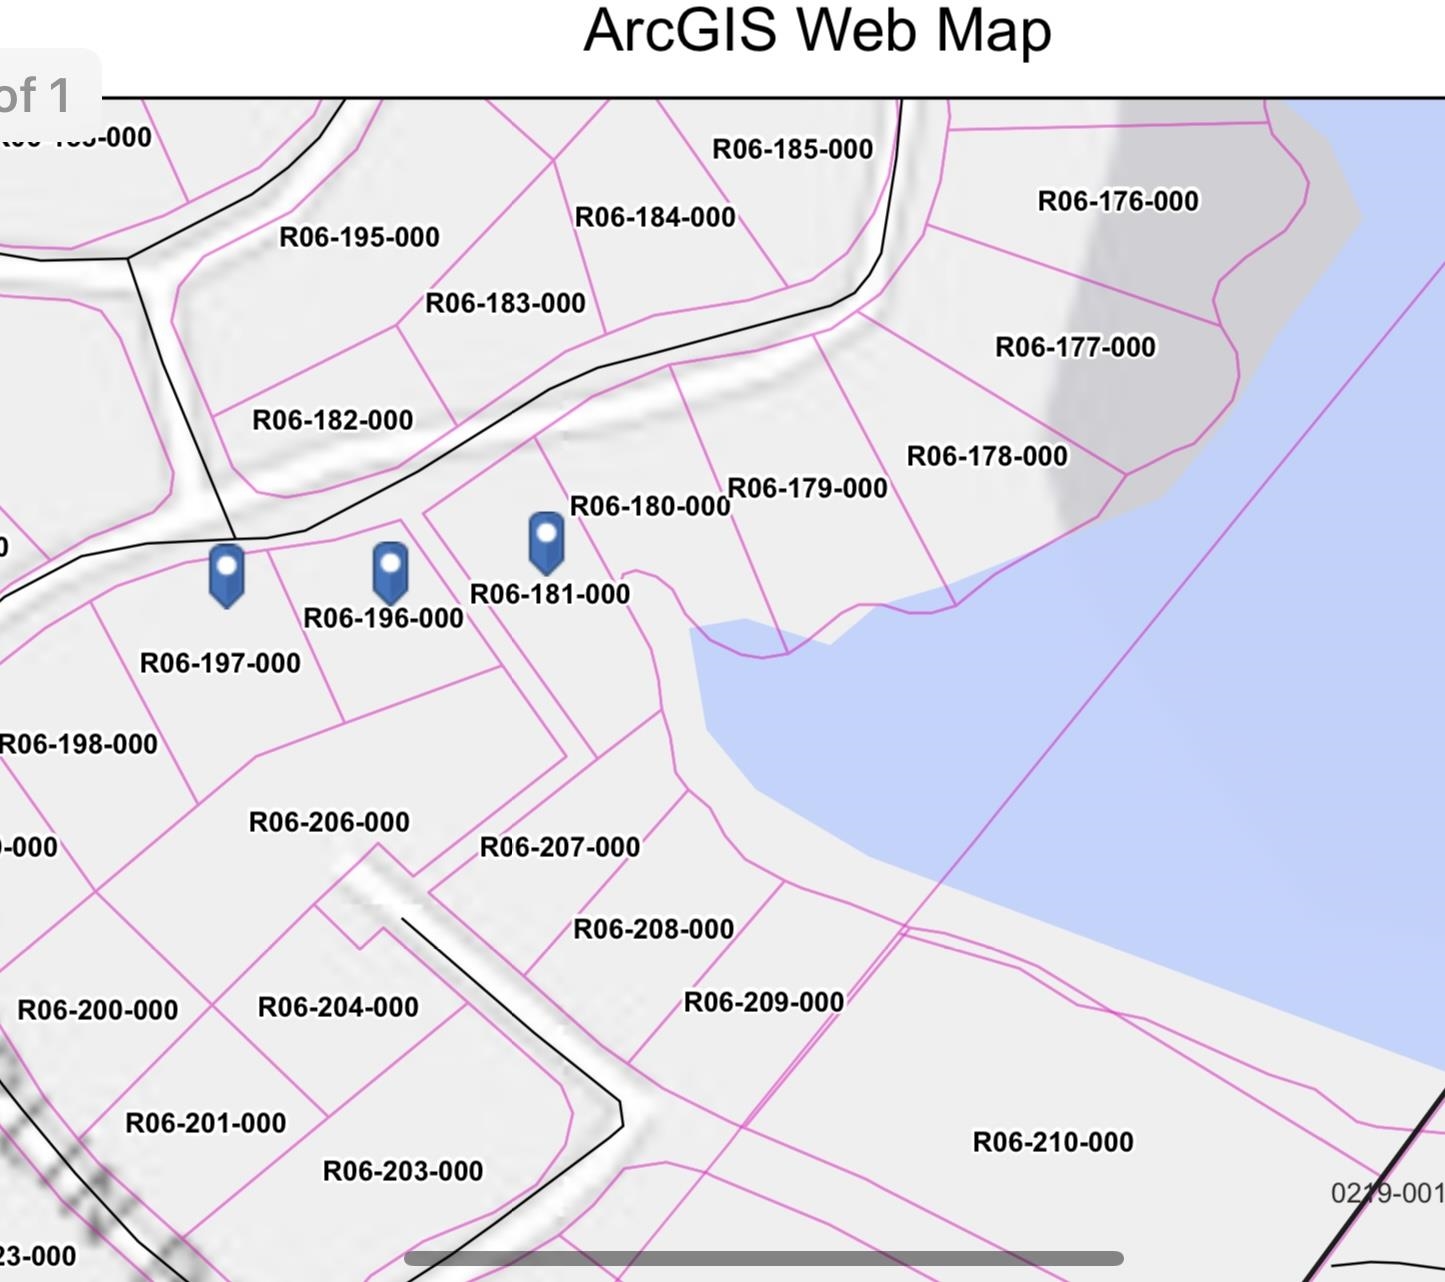Select parcel label R06-200-000
1445x1282 pixels.
pos(98,1010)
